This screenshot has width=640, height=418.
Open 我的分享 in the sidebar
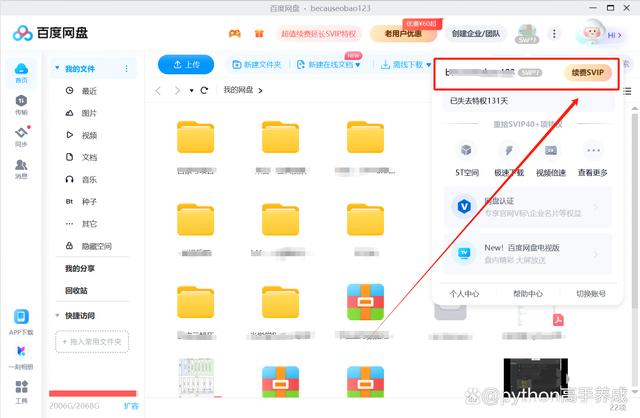[x=80, y=268]
